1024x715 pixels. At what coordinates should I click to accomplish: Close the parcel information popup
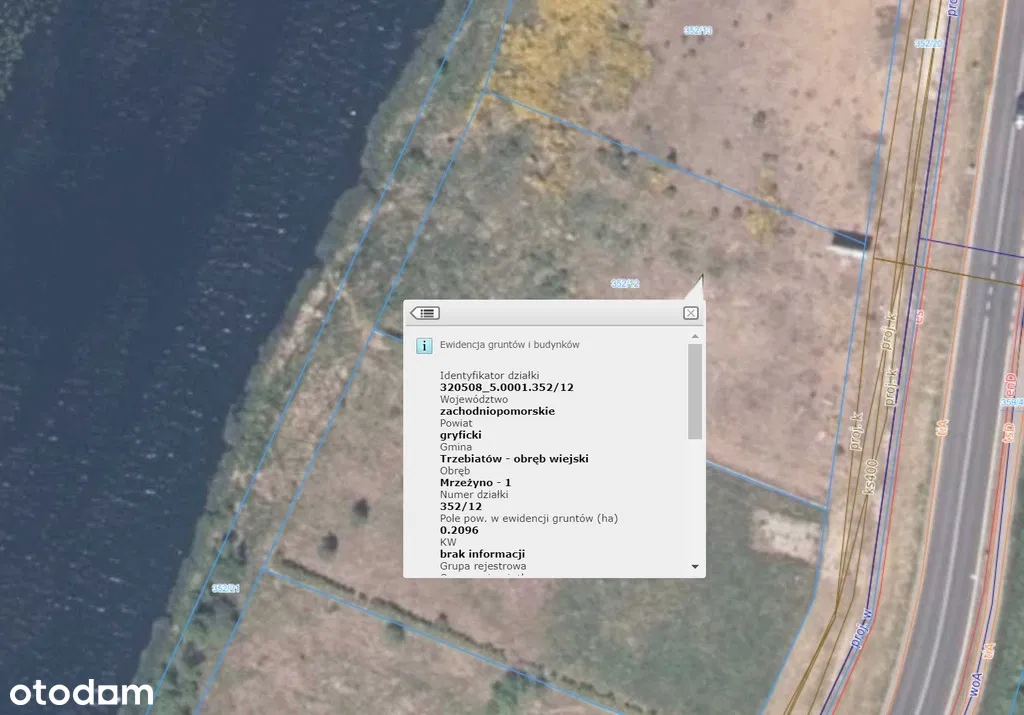[x=690, y=313]
